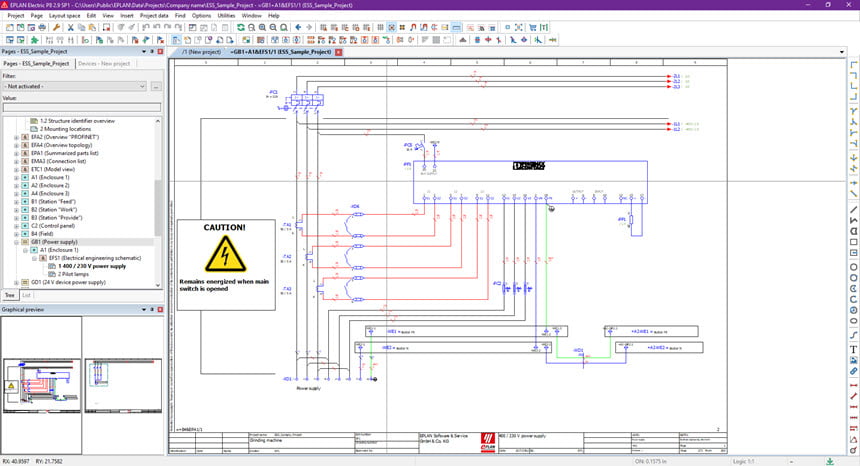The image size is (860, 466).
Task: Toggle the highlighted snap toolbar button
Action: (391, 27)
